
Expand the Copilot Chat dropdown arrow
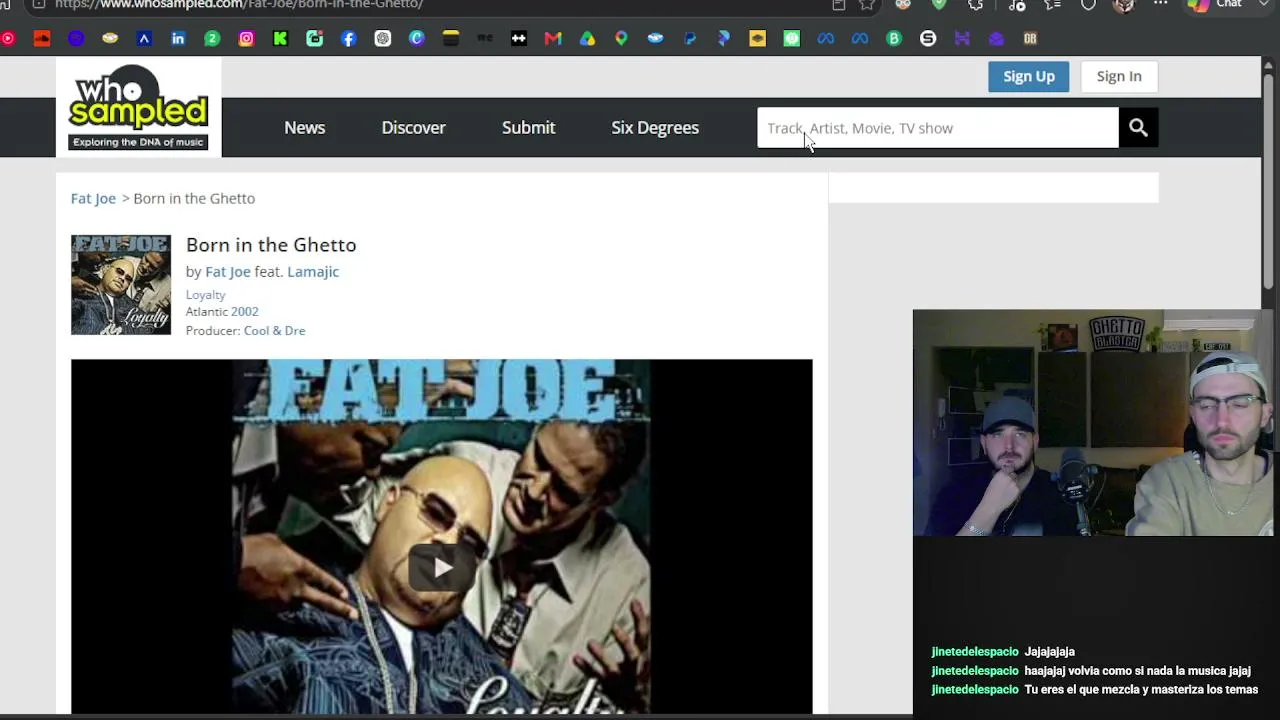point(1265,4)
